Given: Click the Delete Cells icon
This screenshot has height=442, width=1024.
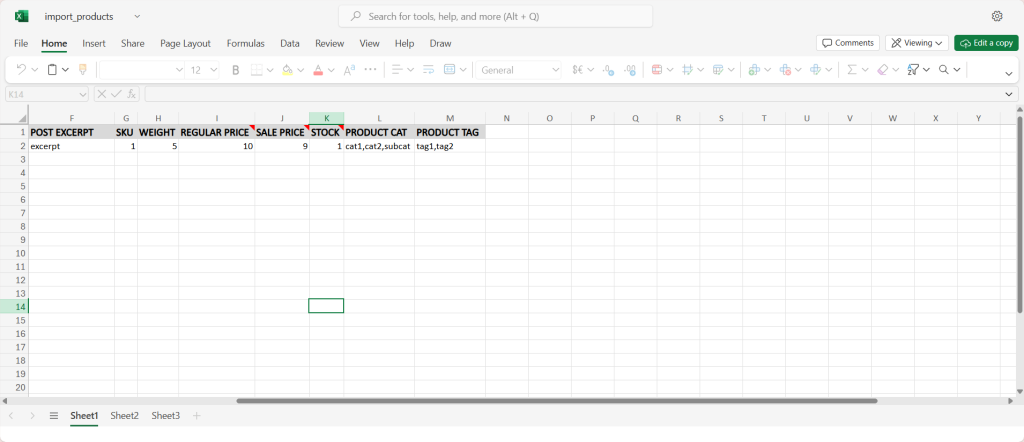Looking at the screenshot, I should tap(786, 70).
